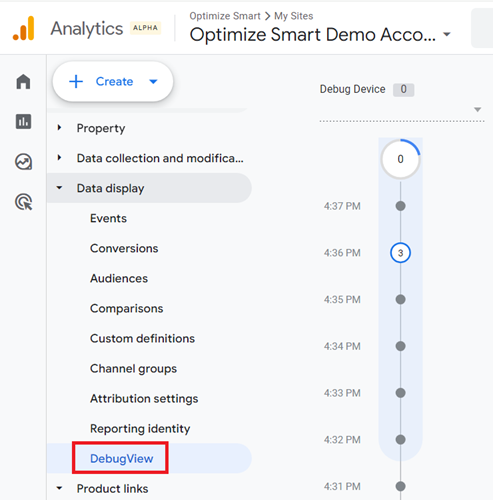Open the Reports bar chart icon
The height and width of the screenshot is (500, 493).
point(23,121)
